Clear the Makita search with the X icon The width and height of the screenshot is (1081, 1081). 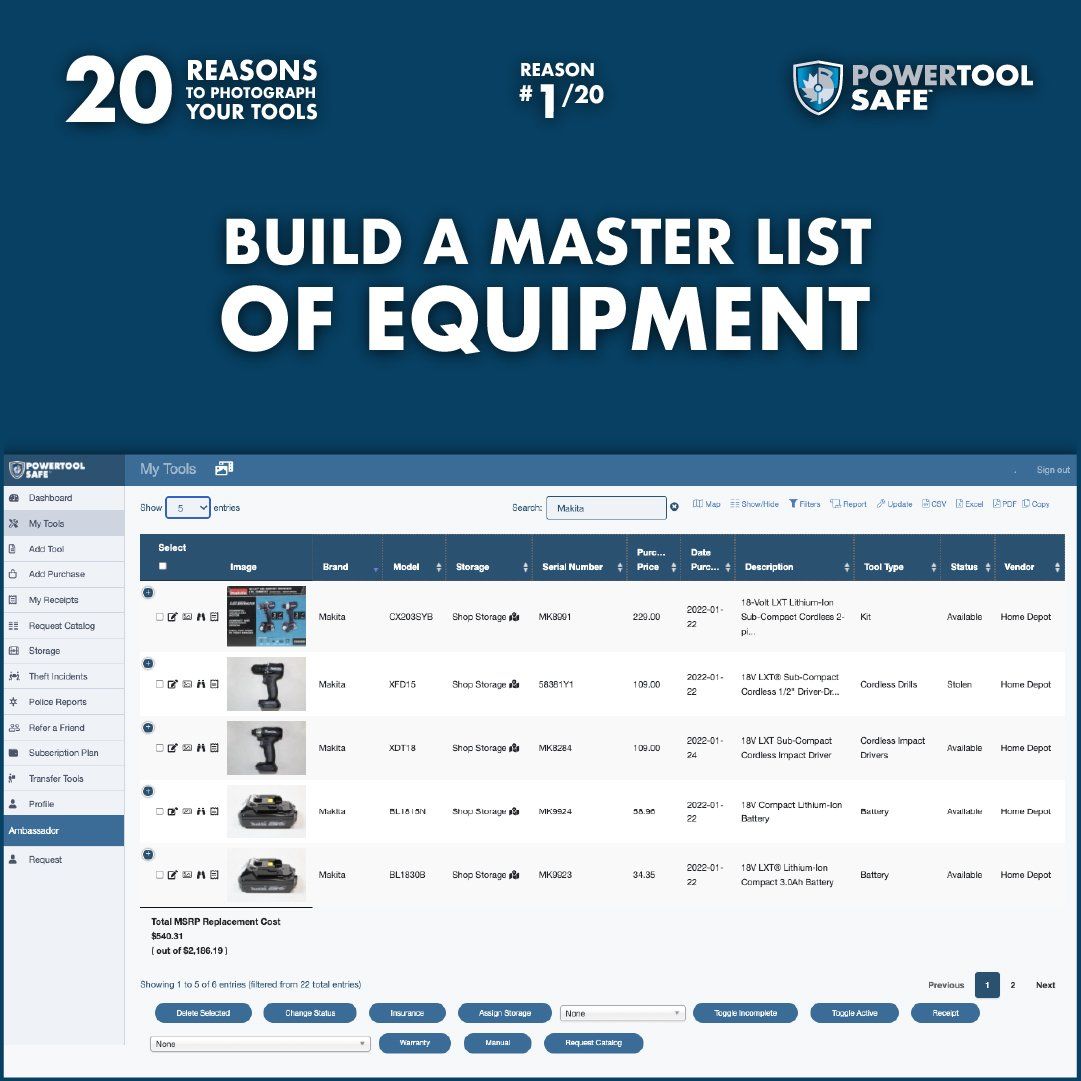click(674, 507)
